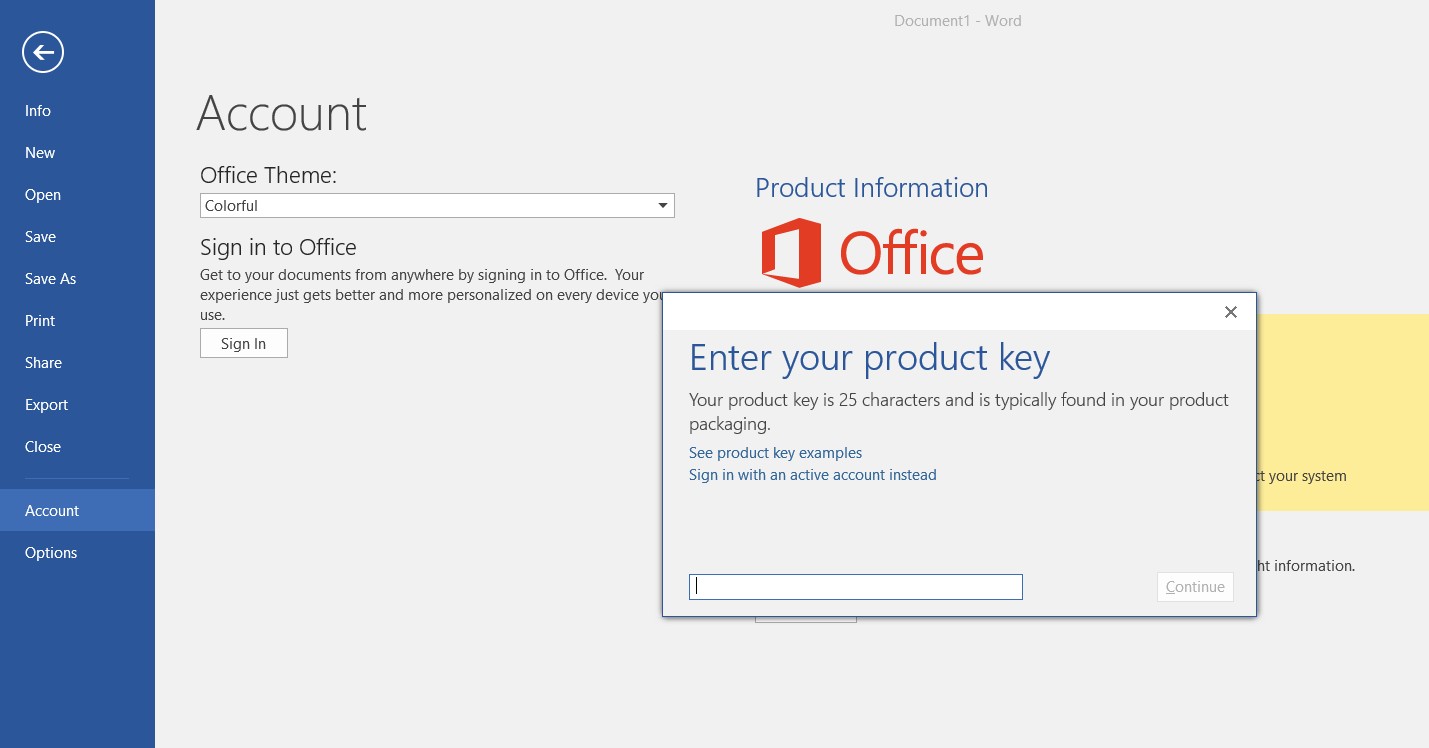Click Save in the left sidebar

click(x=40, y=236)
